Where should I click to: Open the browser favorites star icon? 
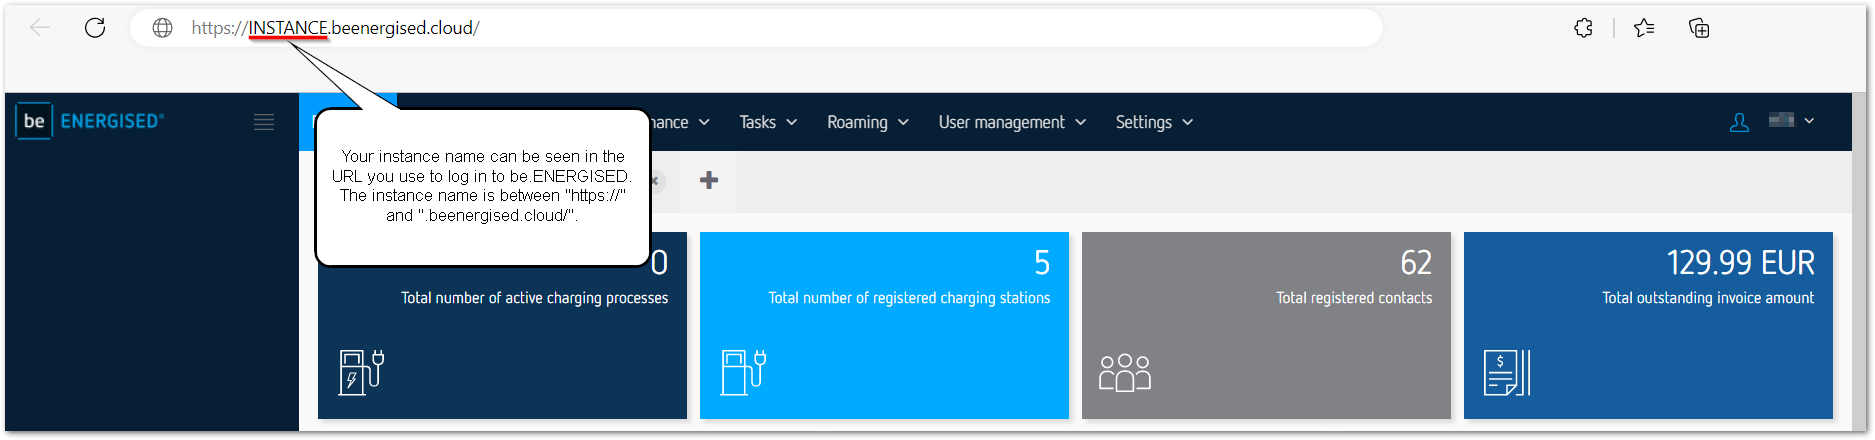tap(1644, 28)
